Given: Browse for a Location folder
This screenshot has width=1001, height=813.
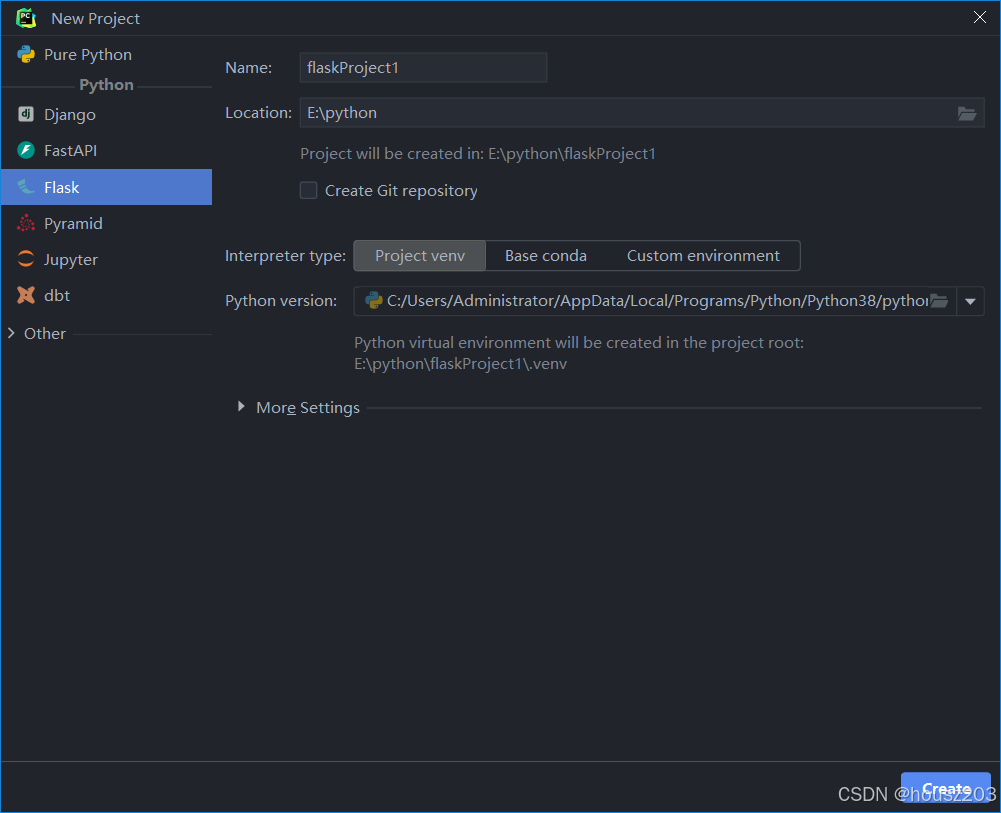Looking at the screenshot, I should click(966, 113).
